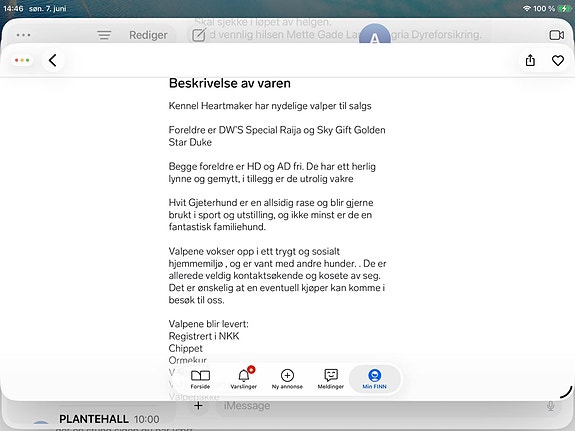The image size is (575, 431).
Task: Tap the Rediger button in Messages
Action: point(148,35)
